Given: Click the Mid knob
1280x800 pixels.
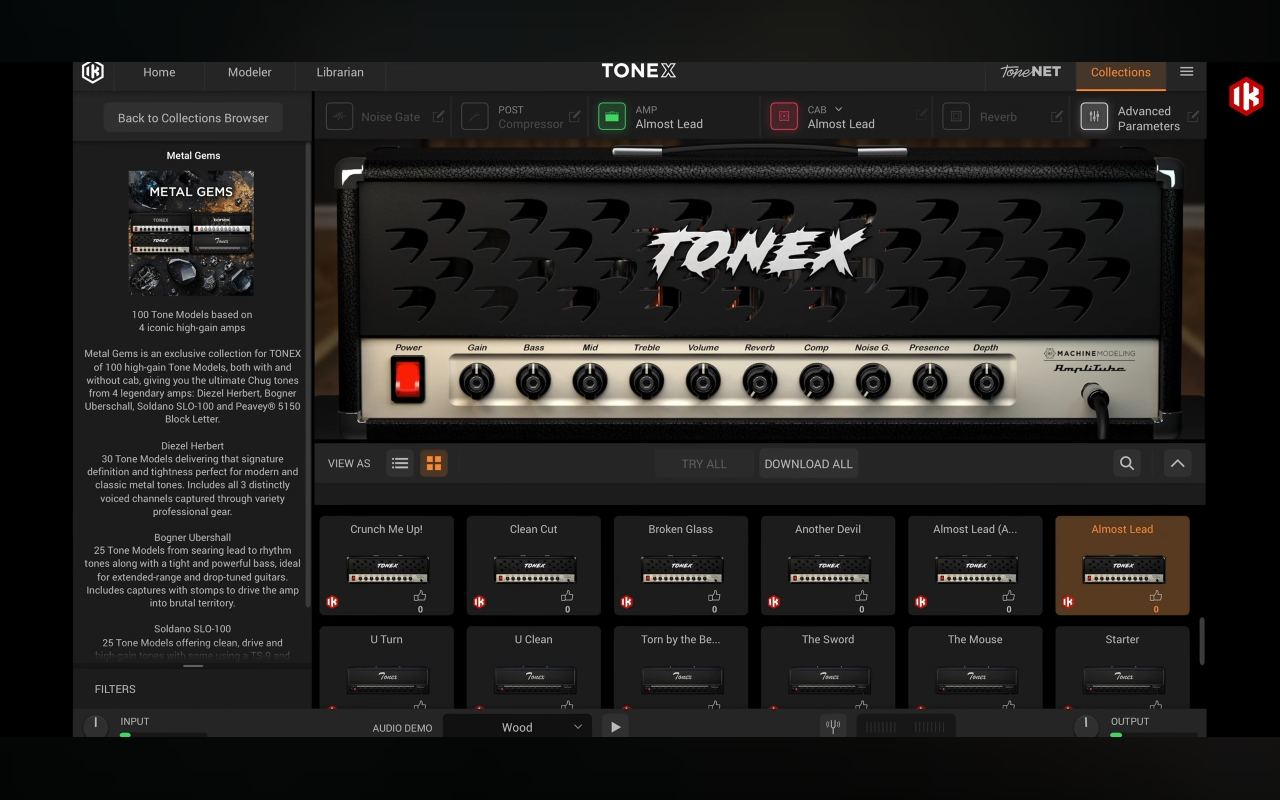Looking at the screenshot, I should pos(590,380).
